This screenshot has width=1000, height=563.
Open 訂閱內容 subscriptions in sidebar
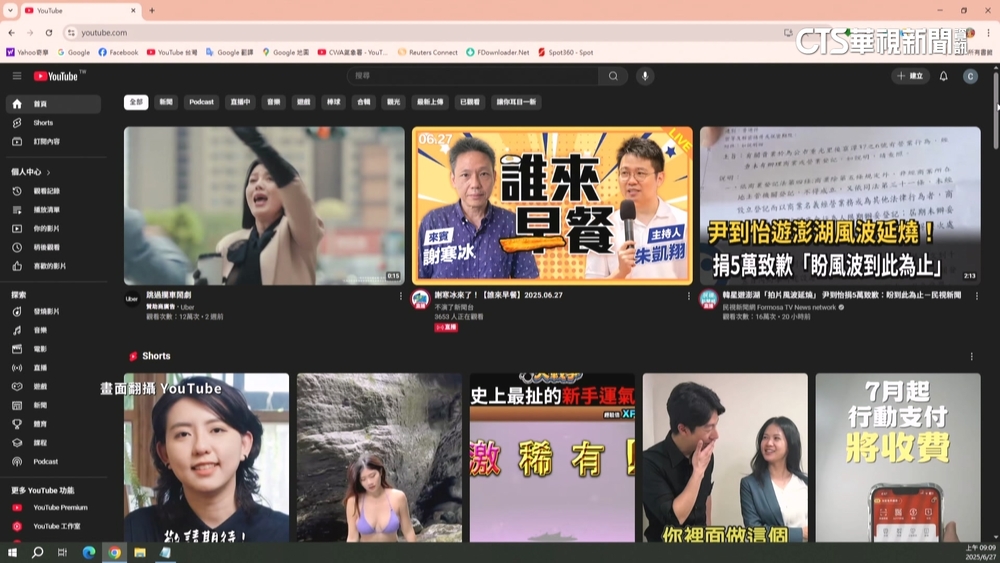[x=54, y=142]
